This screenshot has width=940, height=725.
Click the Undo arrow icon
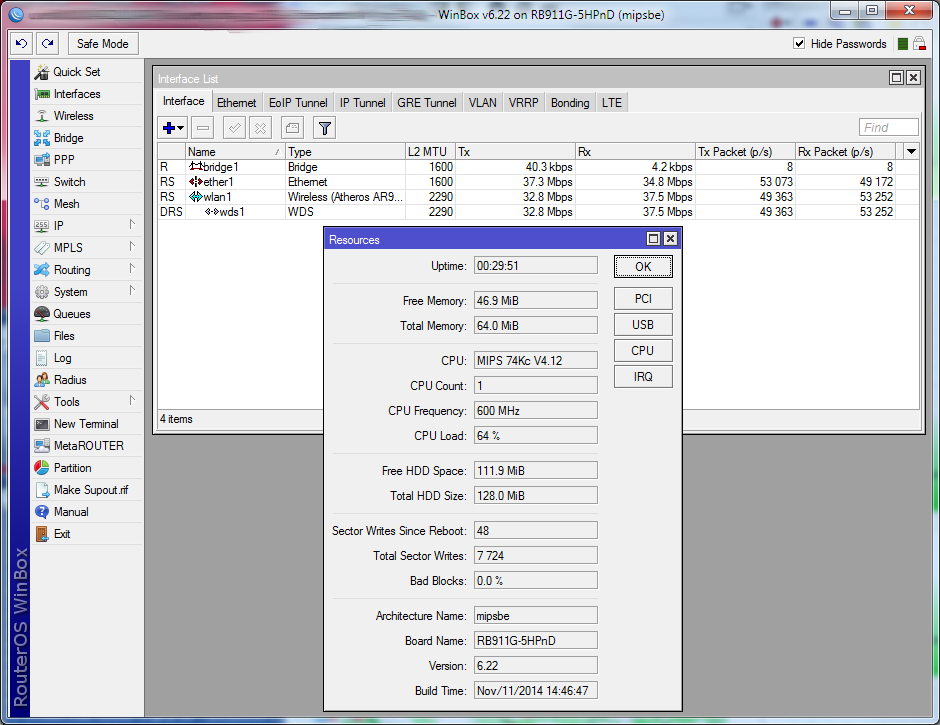point(22,44)
